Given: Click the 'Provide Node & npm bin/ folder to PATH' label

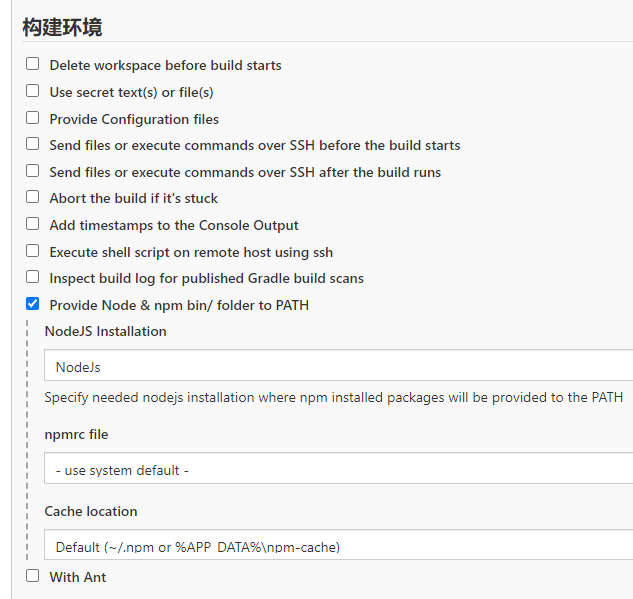Looking at the screenshot, I should coord(179,305).
